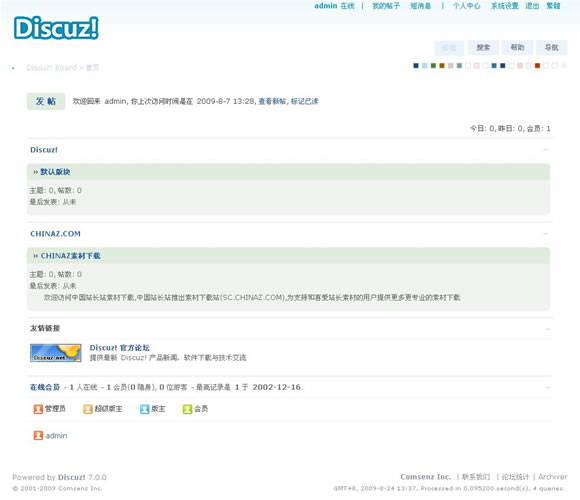580x500 pixels.
Task: Click the 论坛统计 footer link
Action: coord(515,477)
